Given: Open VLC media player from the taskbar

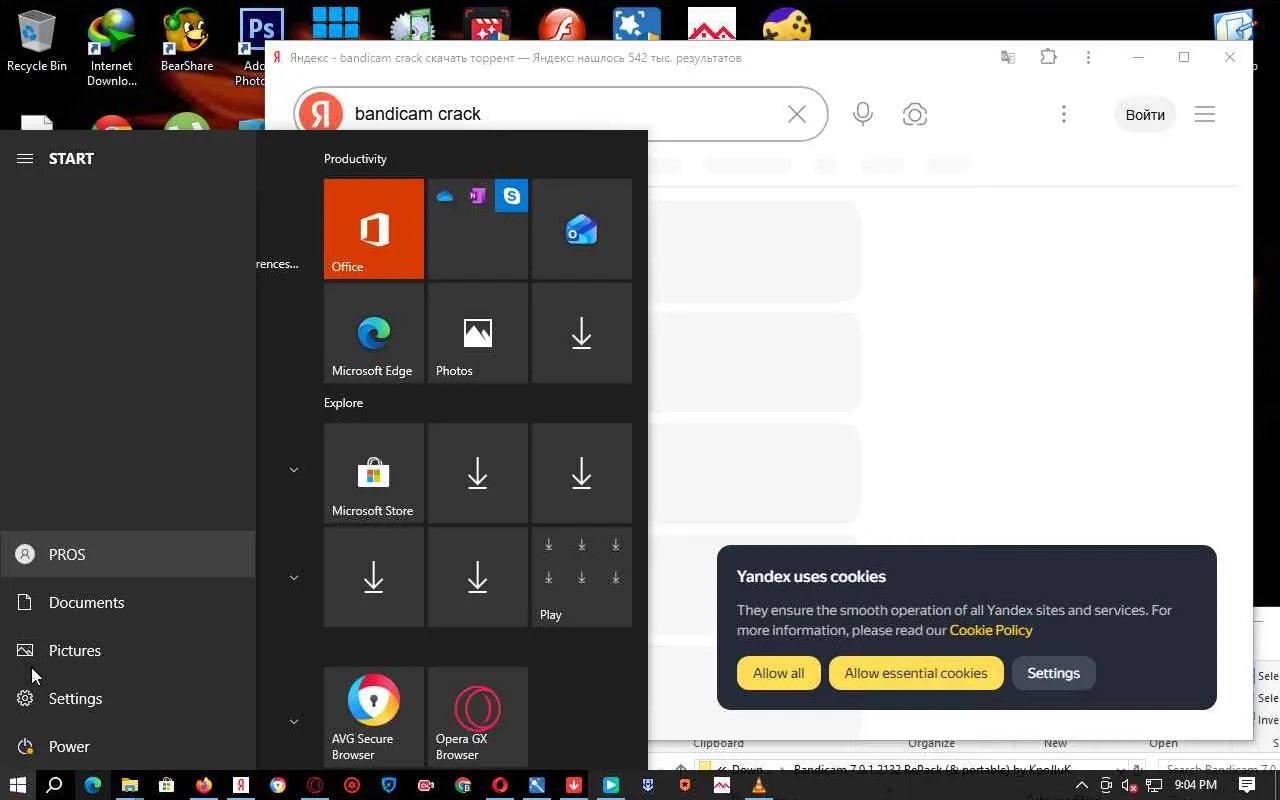Looking at the screenshot, I should pyautogui.click(x=759, y=785).
